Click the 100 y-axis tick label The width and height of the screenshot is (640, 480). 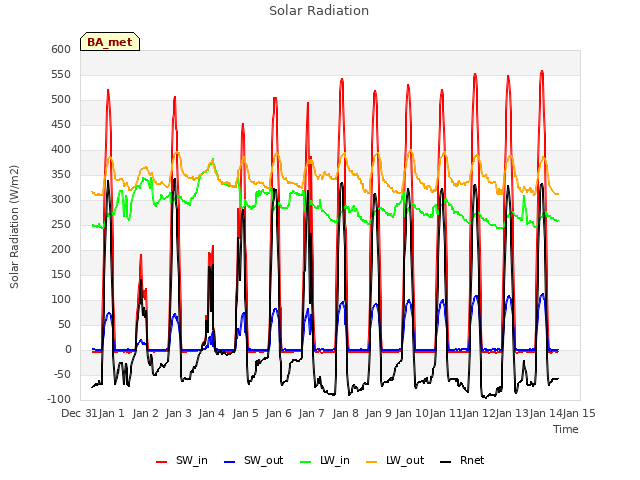(61, 300)
